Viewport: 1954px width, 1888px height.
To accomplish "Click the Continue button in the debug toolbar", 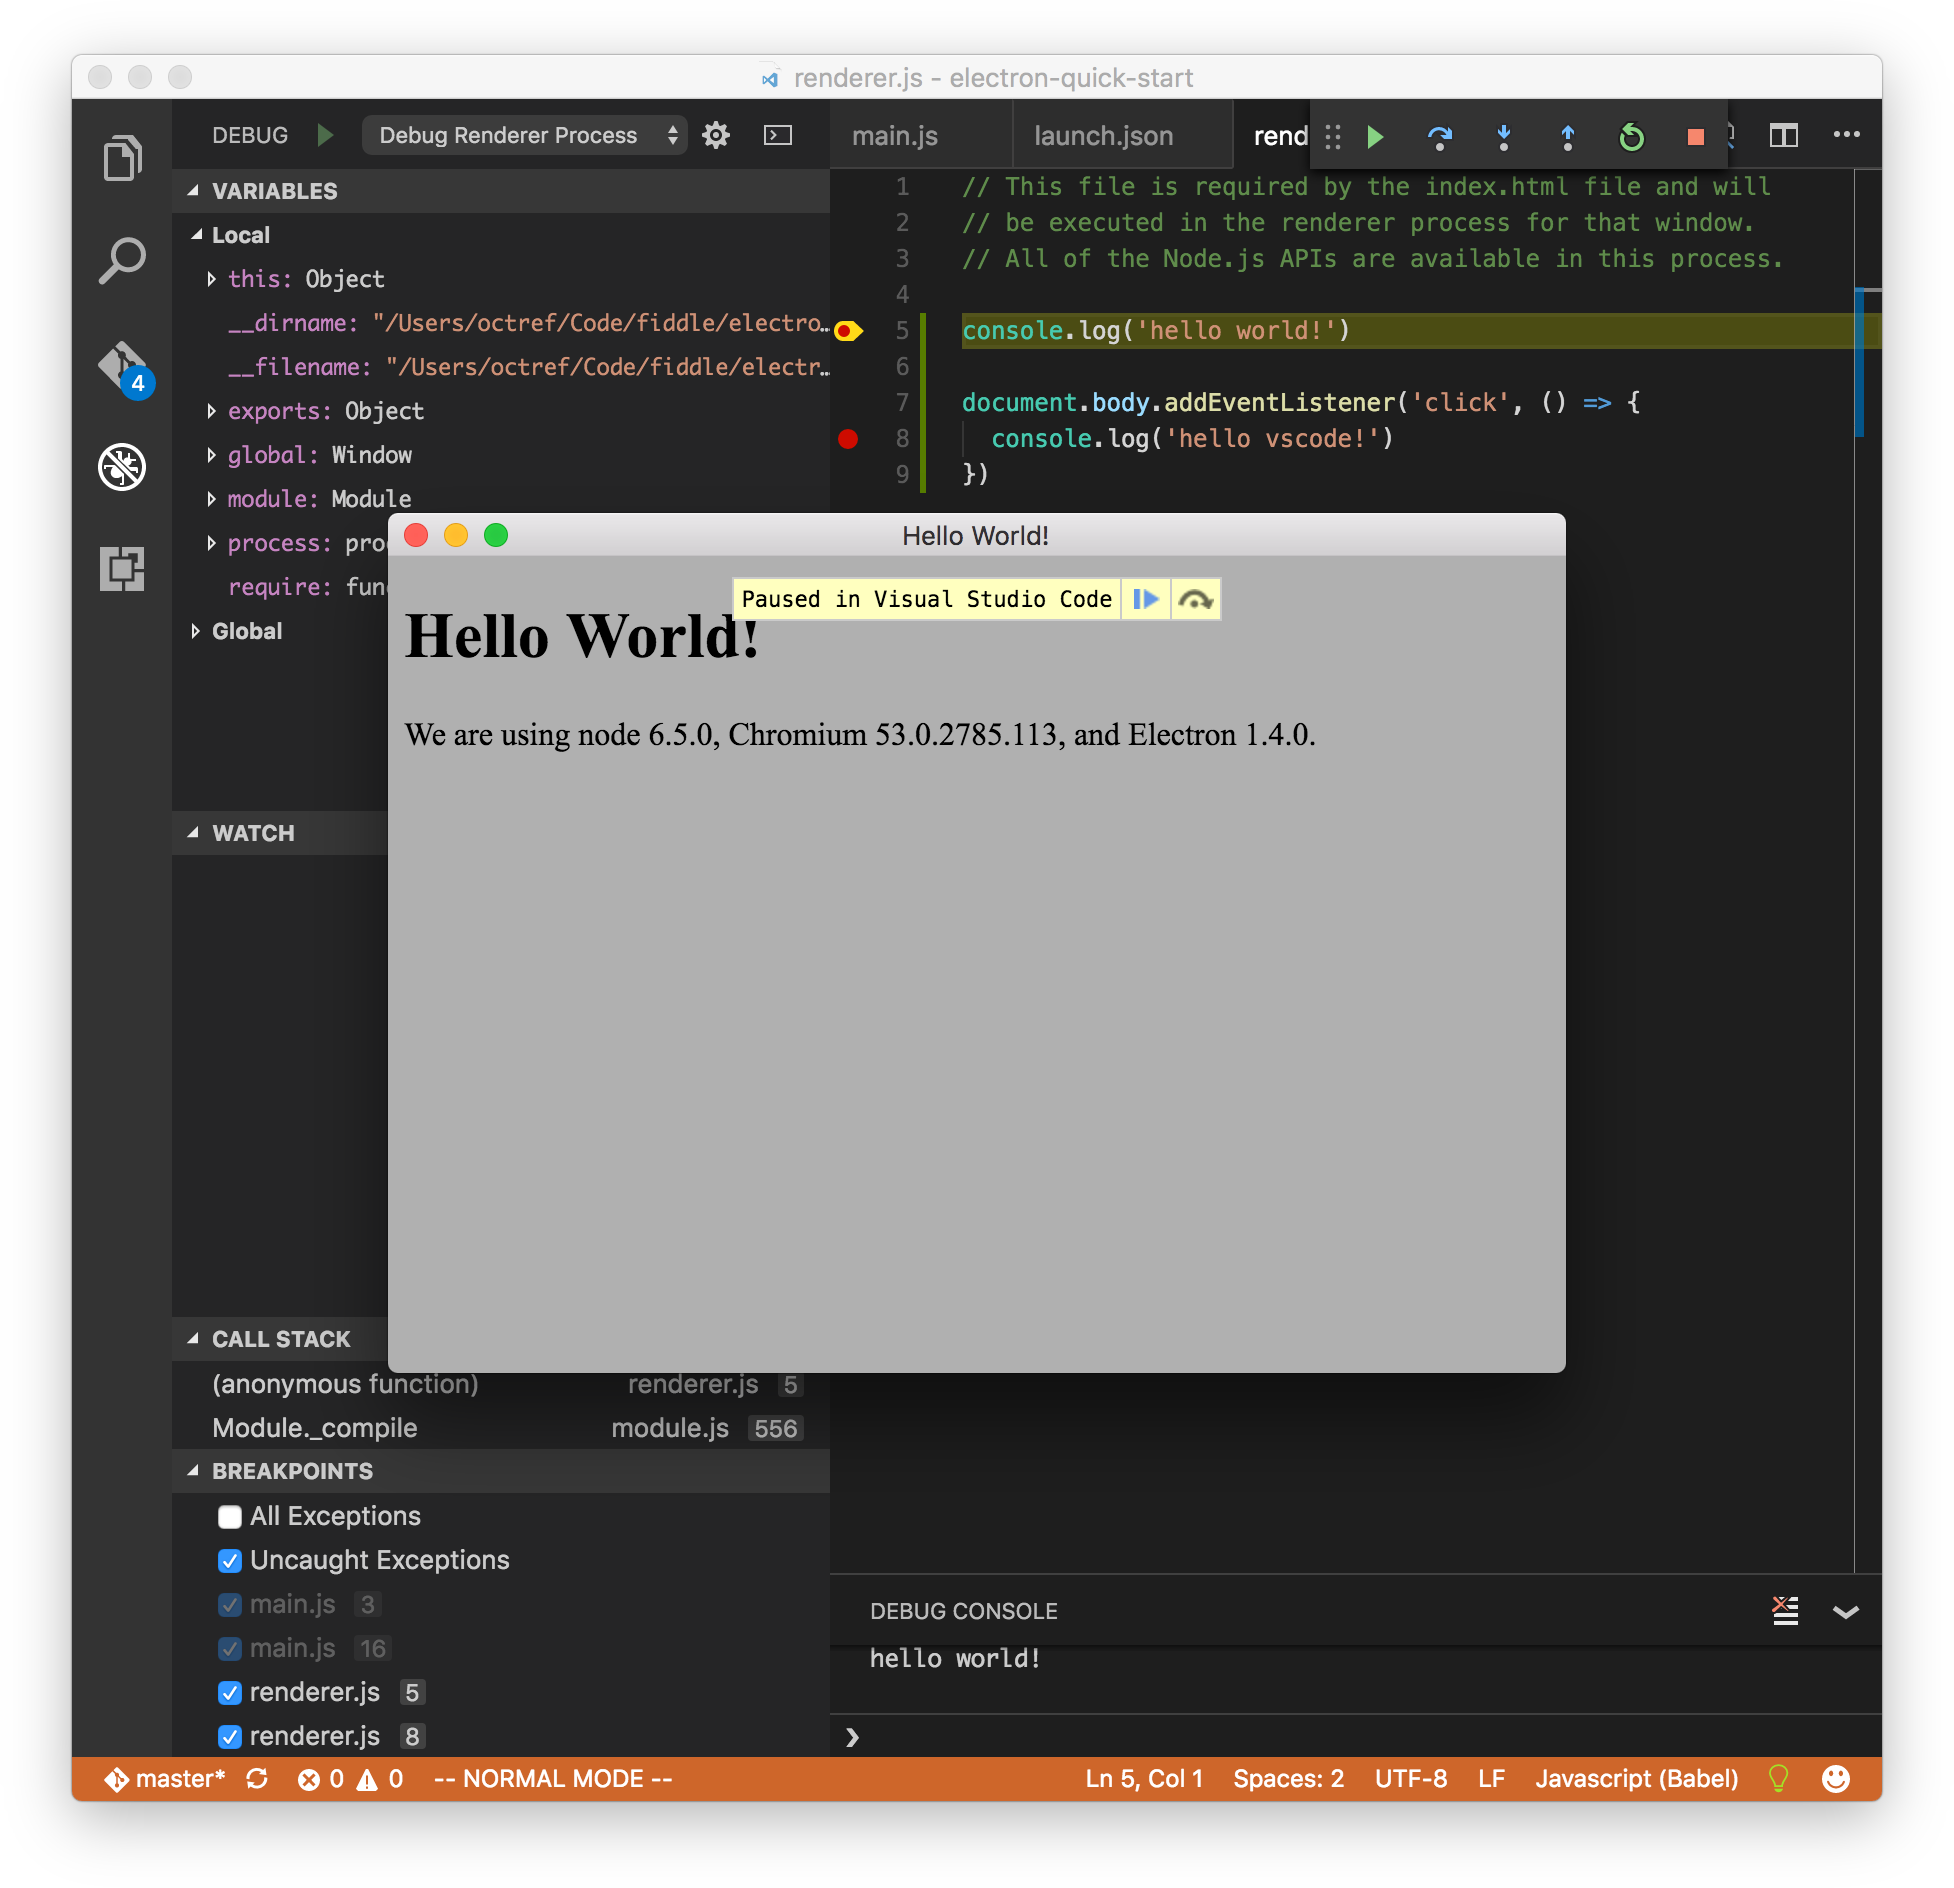I will pos(1375,138).
